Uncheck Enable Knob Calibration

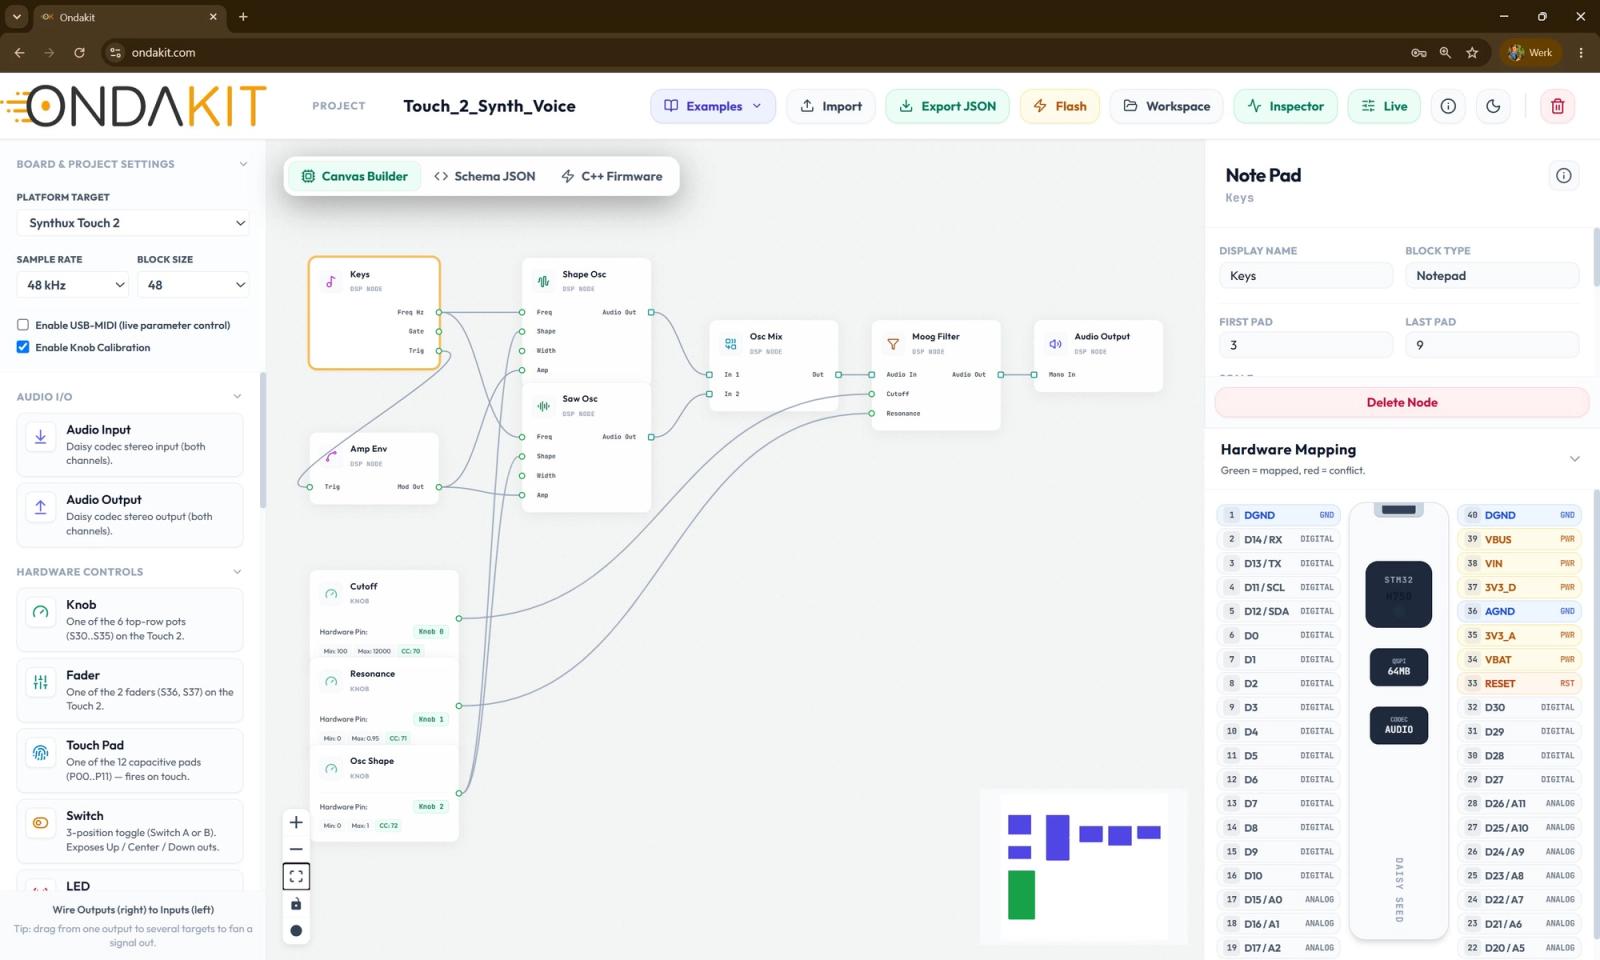[x=23, y=347]
